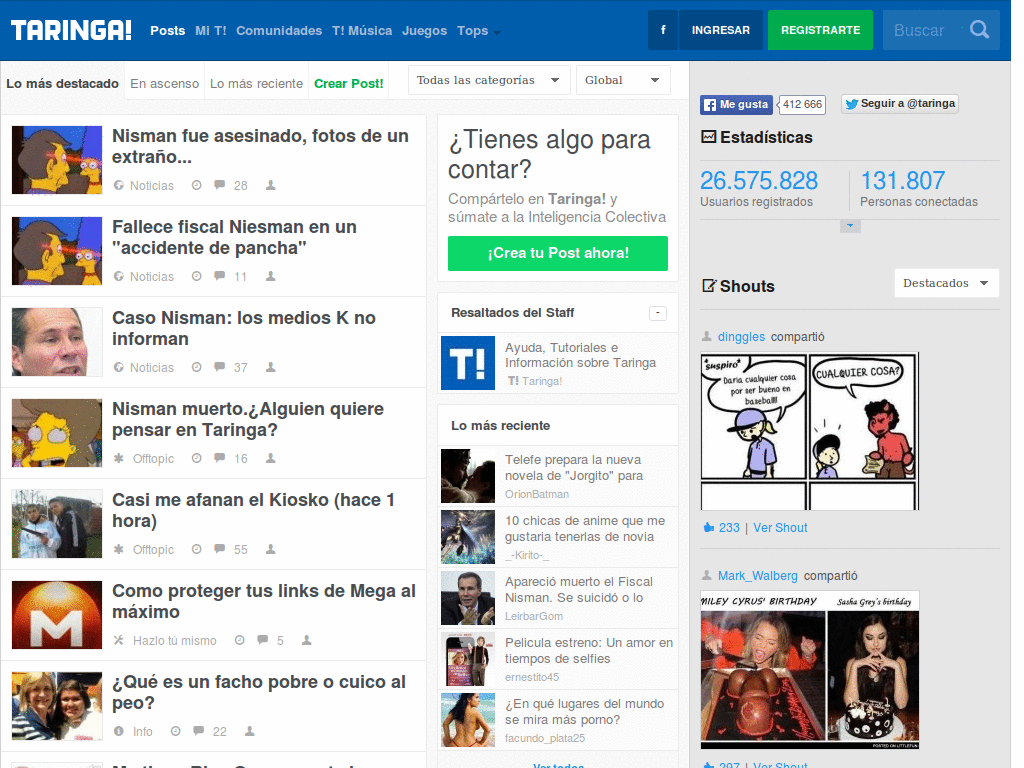Click user icon on Nisman fue asesinado post

270,185
